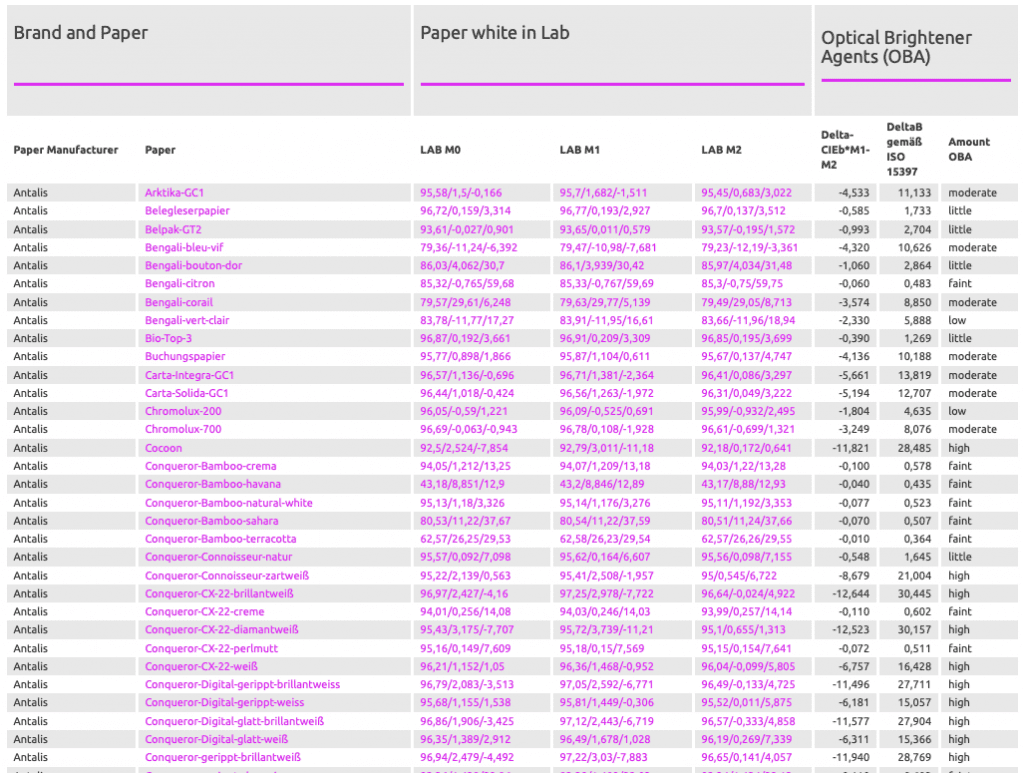
Task: Open the Chromolux-700 link
Action: coord(183,429)
